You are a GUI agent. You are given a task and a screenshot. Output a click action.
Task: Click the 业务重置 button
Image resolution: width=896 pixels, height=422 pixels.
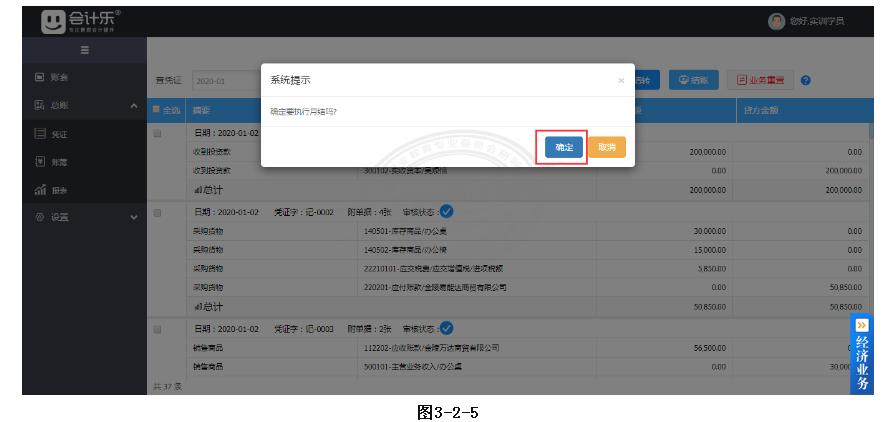point(760,81)
